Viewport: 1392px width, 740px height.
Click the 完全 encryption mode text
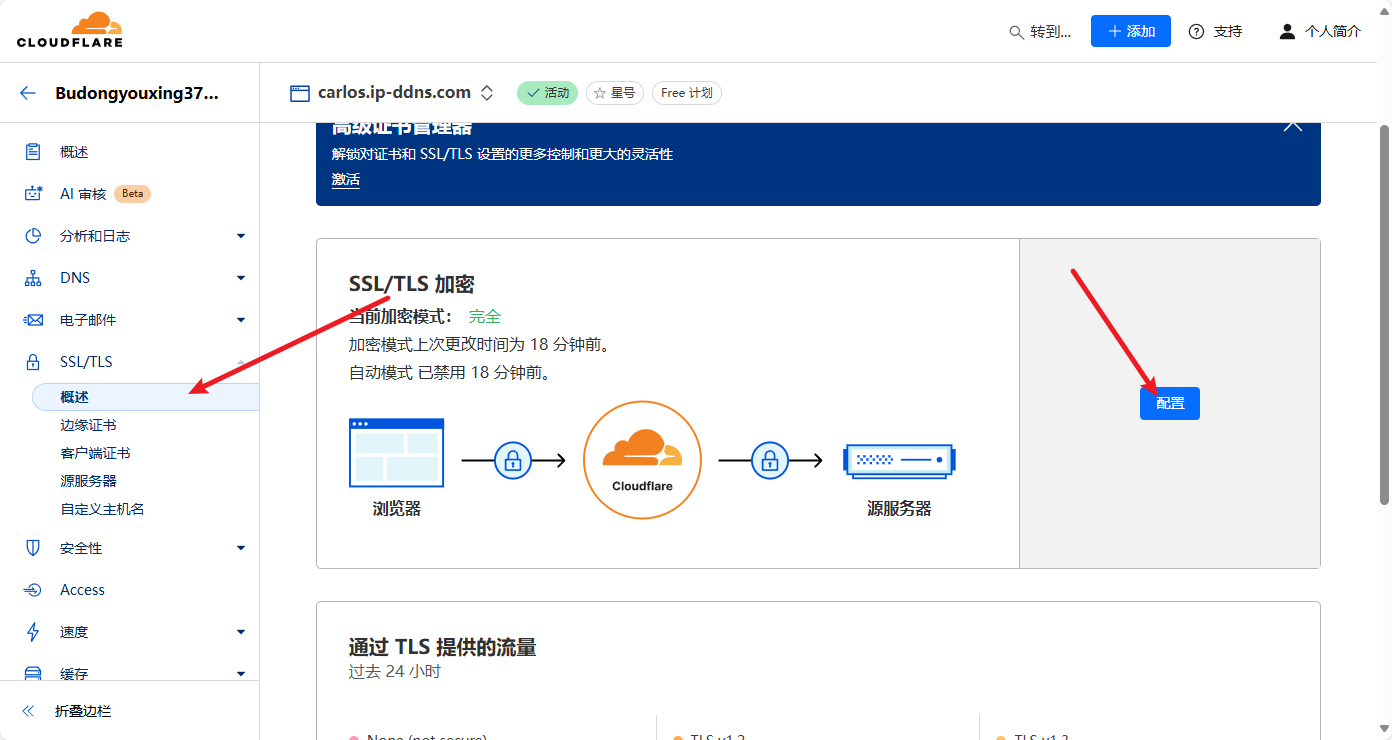click(485, 316)
